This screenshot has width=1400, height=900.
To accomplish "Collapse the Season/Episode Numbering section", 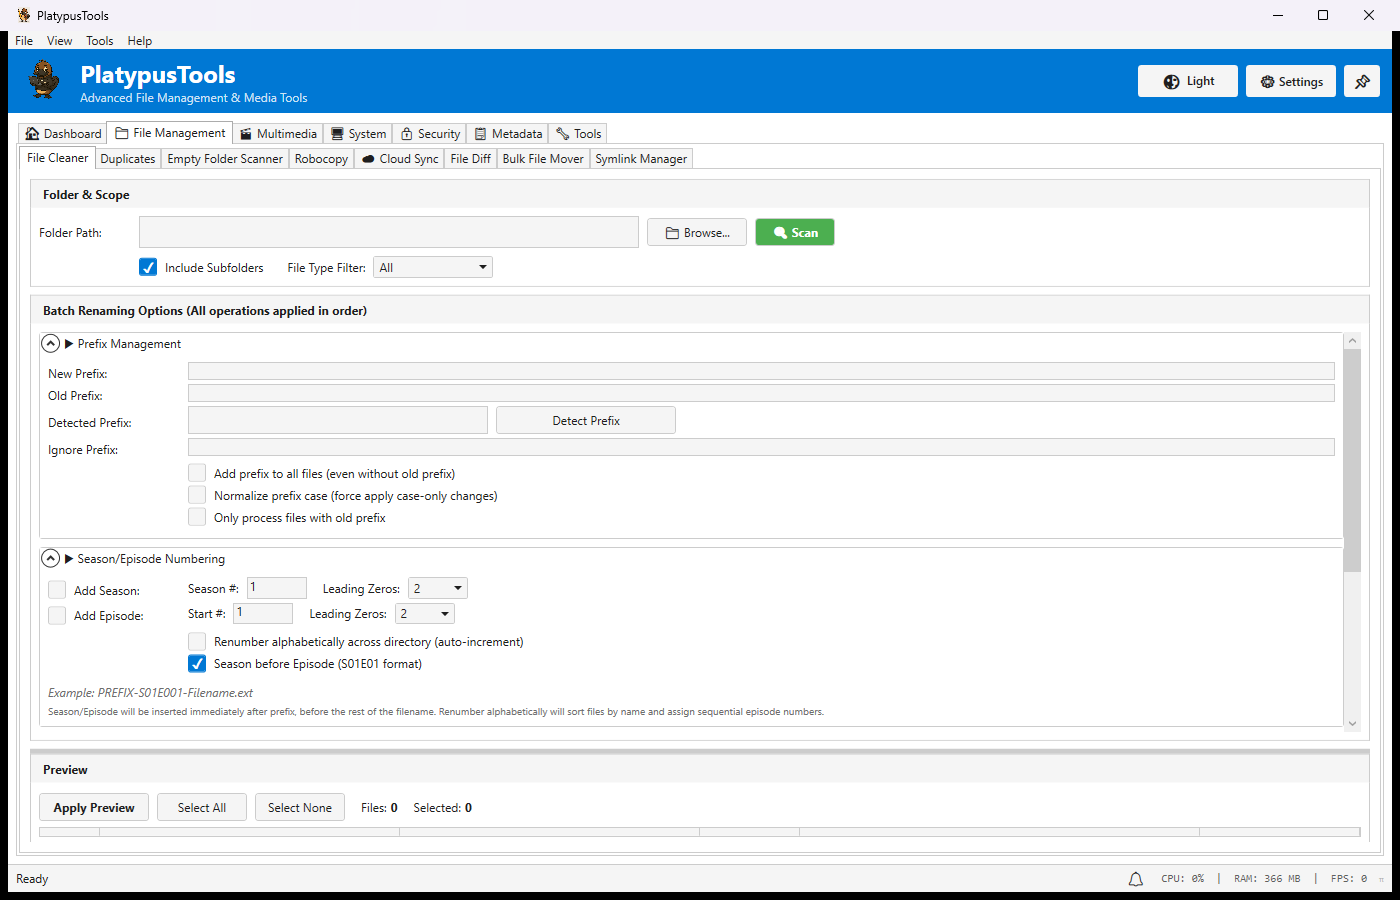I will [x=50, y=559].
